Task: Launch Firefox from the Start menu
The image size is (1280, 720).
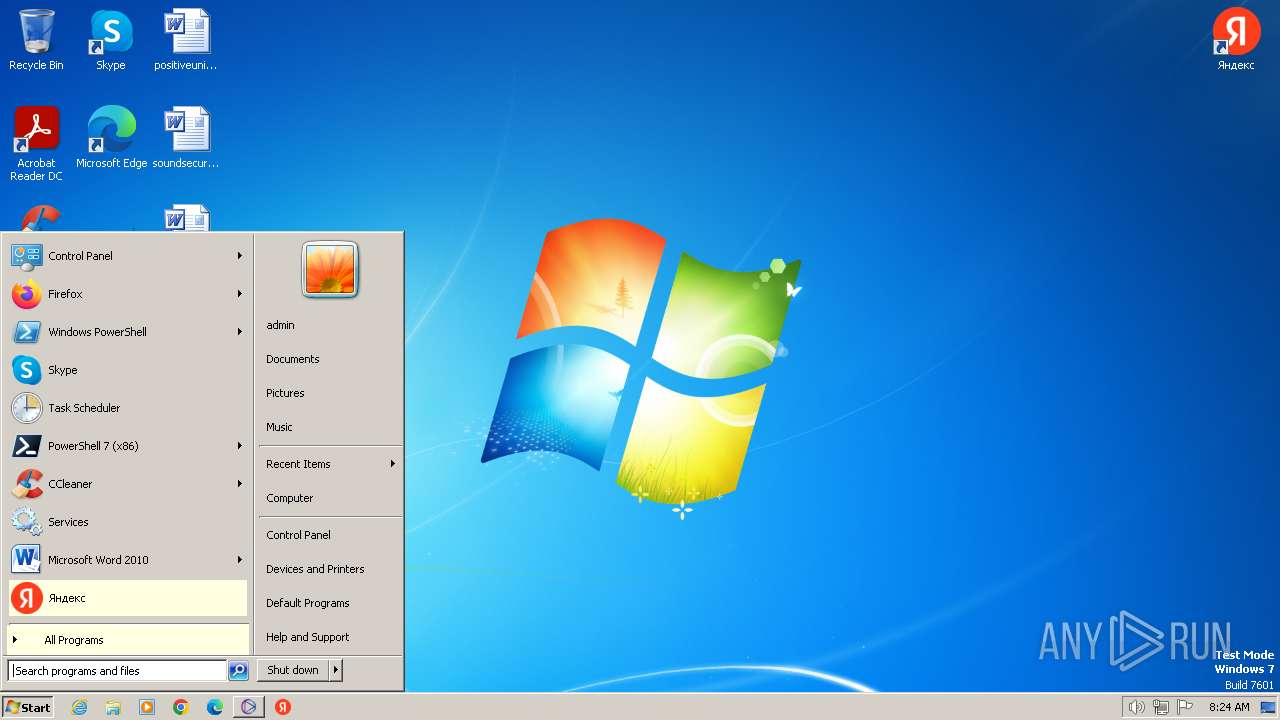Action: [x=127, y=294]
